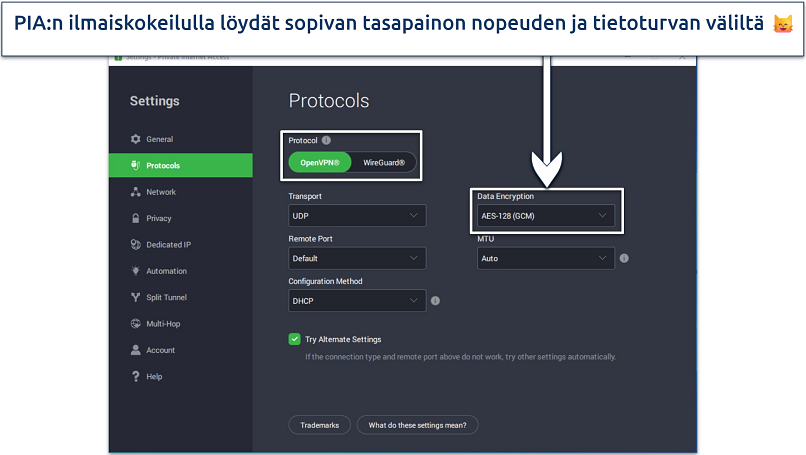Image resolution: width=806 pixels, height=455 pixels.
Task: Click the Multi-Hop icon
Action: 135,324
